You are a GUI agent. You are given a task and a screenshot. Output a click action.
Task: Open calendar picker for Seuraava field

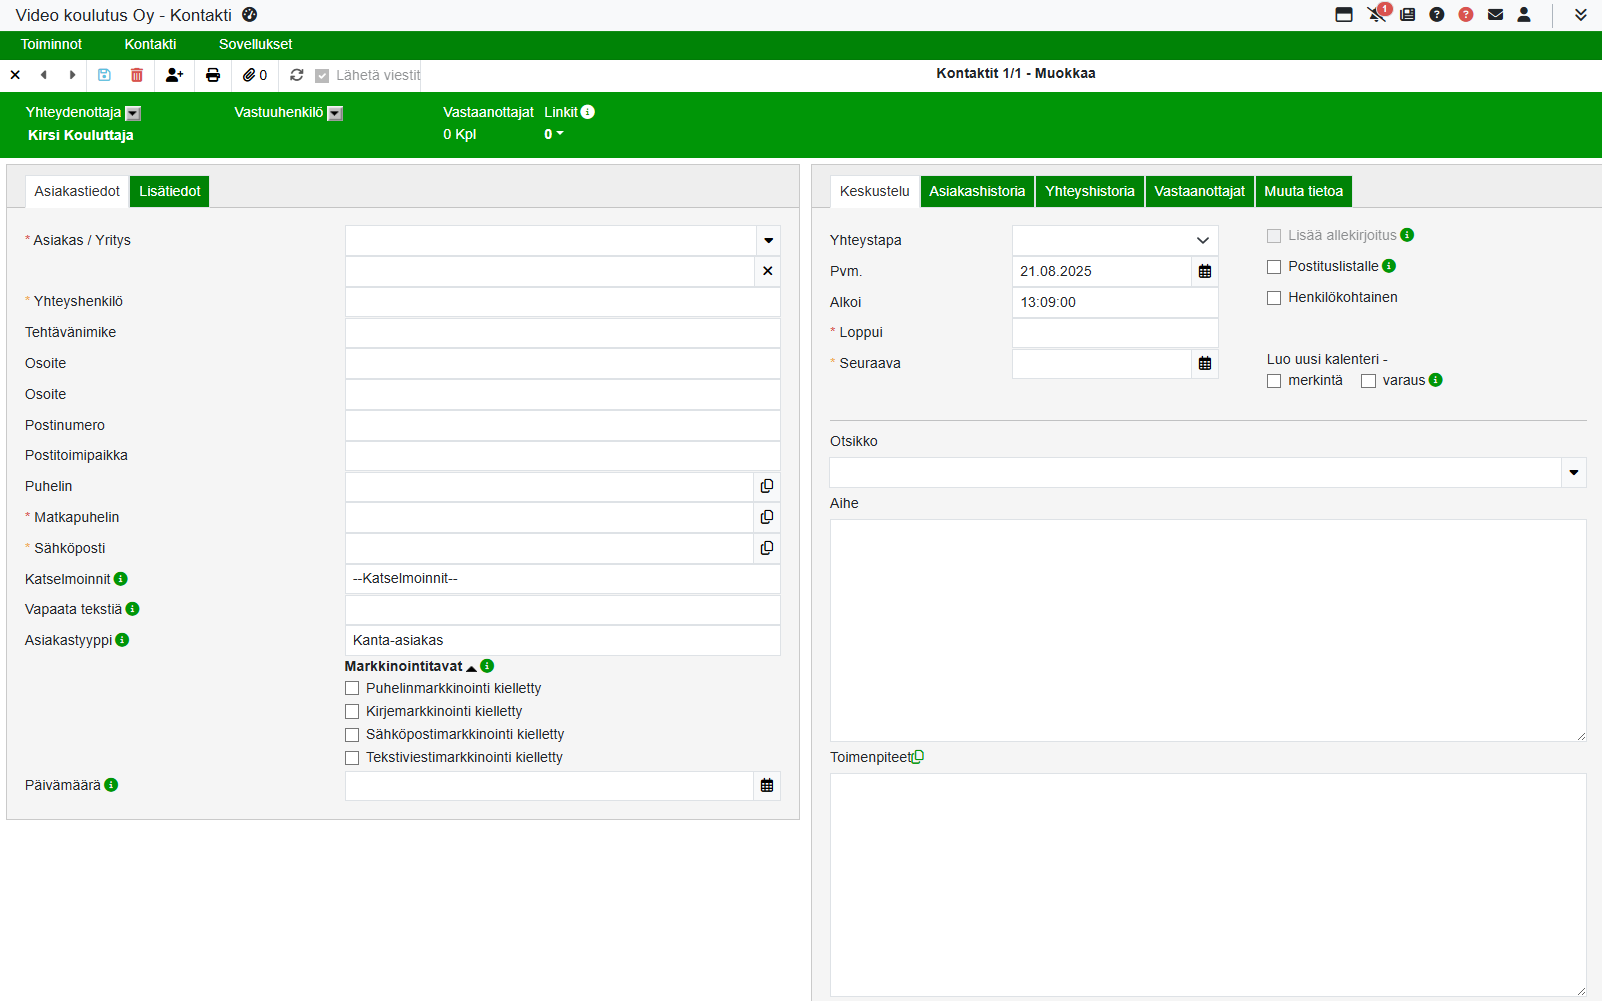1205,364
